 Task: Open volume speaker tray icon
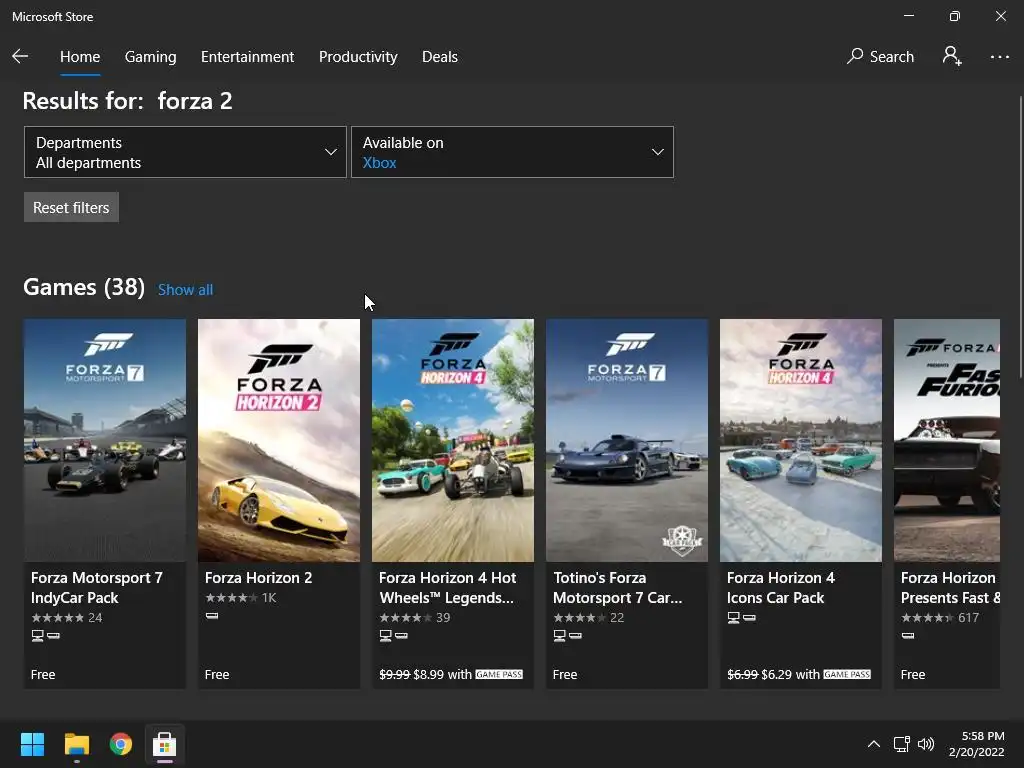point(925,744)
